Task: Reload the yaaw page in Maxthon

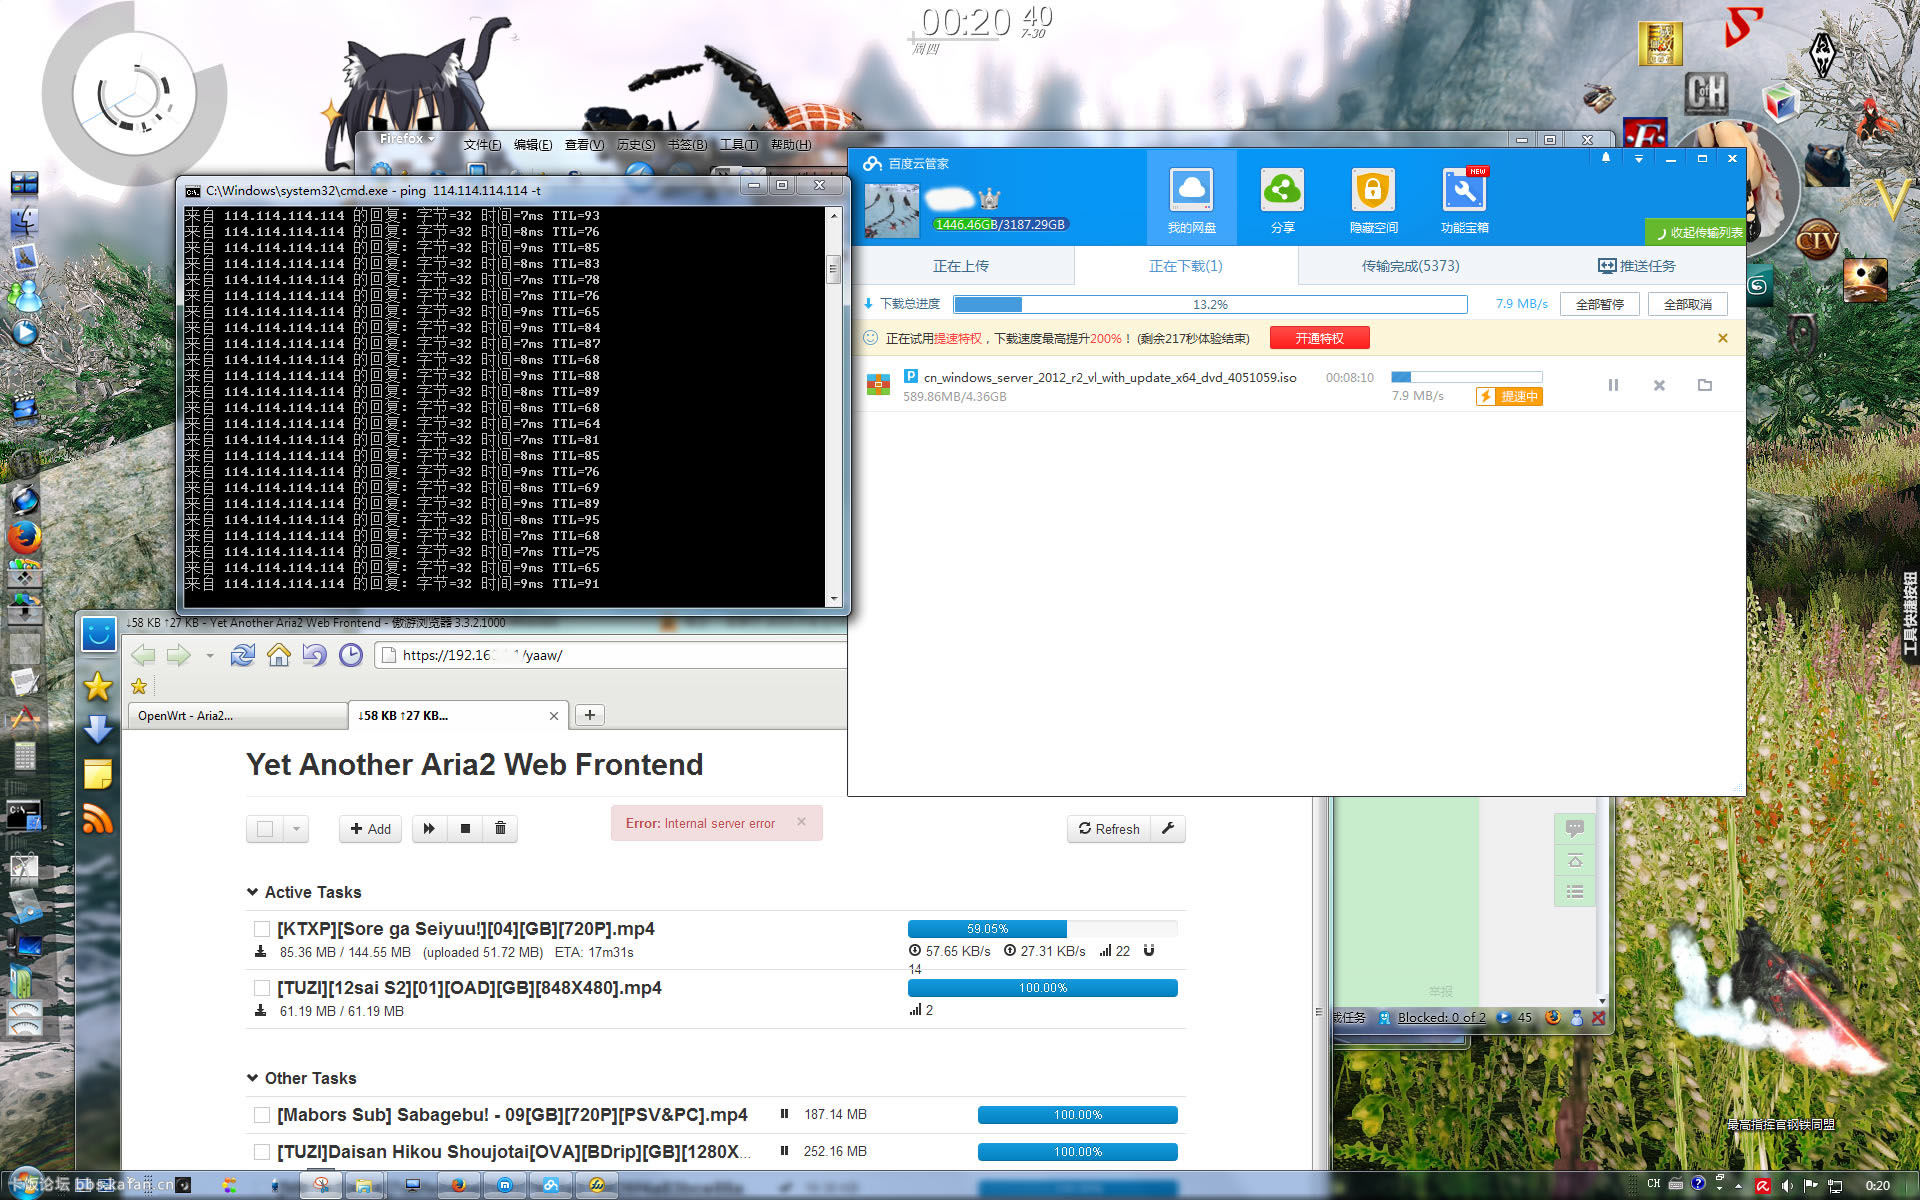Action: pyautogui.click(x=242, y=655)
